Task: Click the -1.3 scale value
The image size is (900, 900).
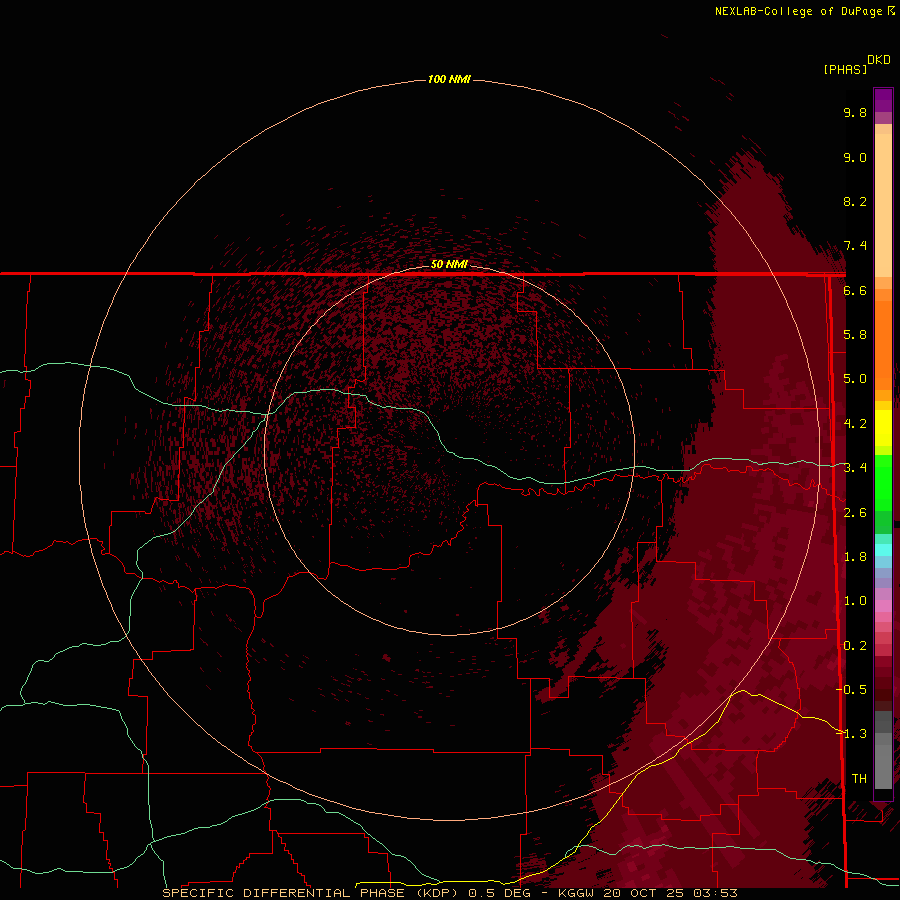Action: click(852, 734)
